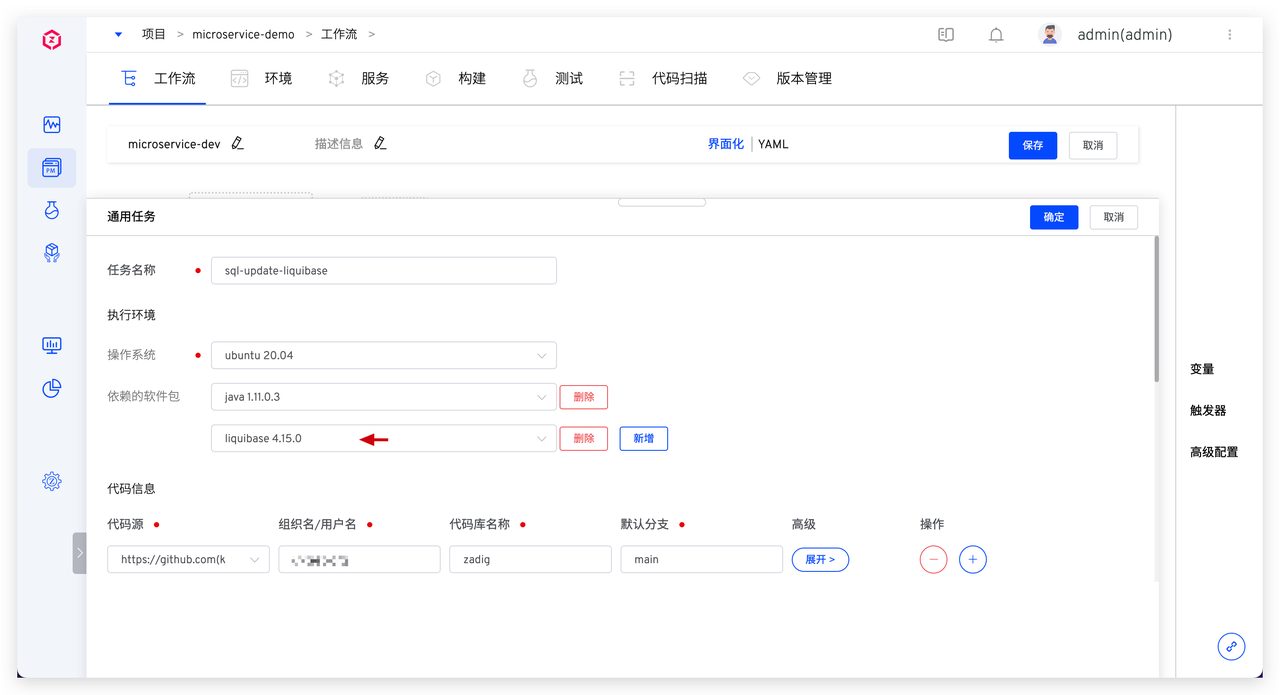This screenshot has height=695, width=1280.
Task: Click the 组织名/用户名 field
Action: (x=359, y=559)
